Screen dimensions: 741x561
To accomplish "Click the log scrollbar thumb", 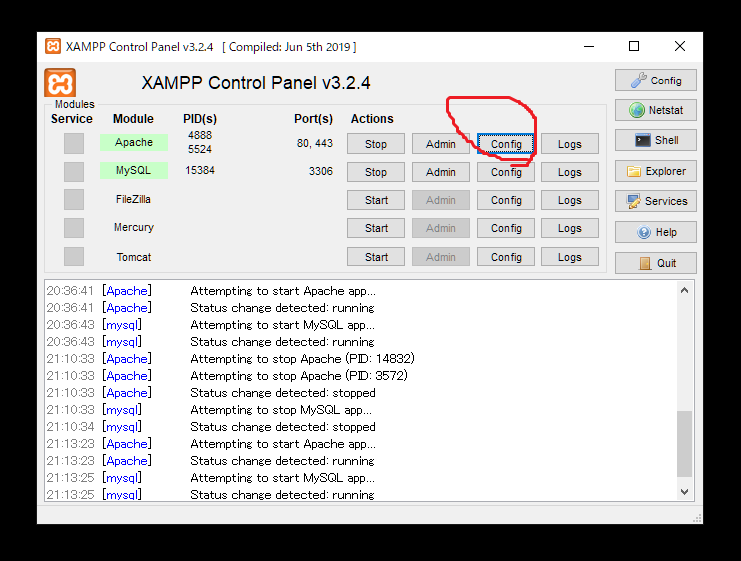I will tap(684, 444).
